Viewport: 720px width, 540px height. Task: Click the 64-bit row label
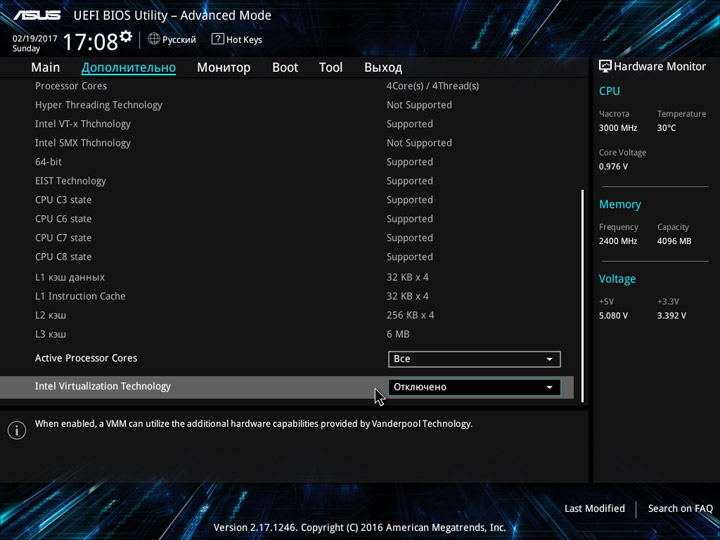(48, 162)
